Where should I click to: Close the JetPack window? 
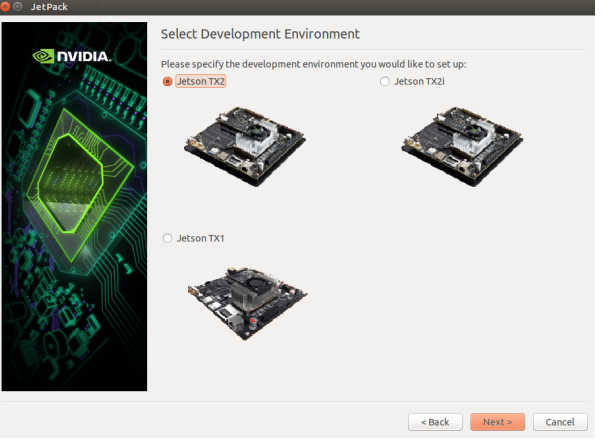pos(5,7)
